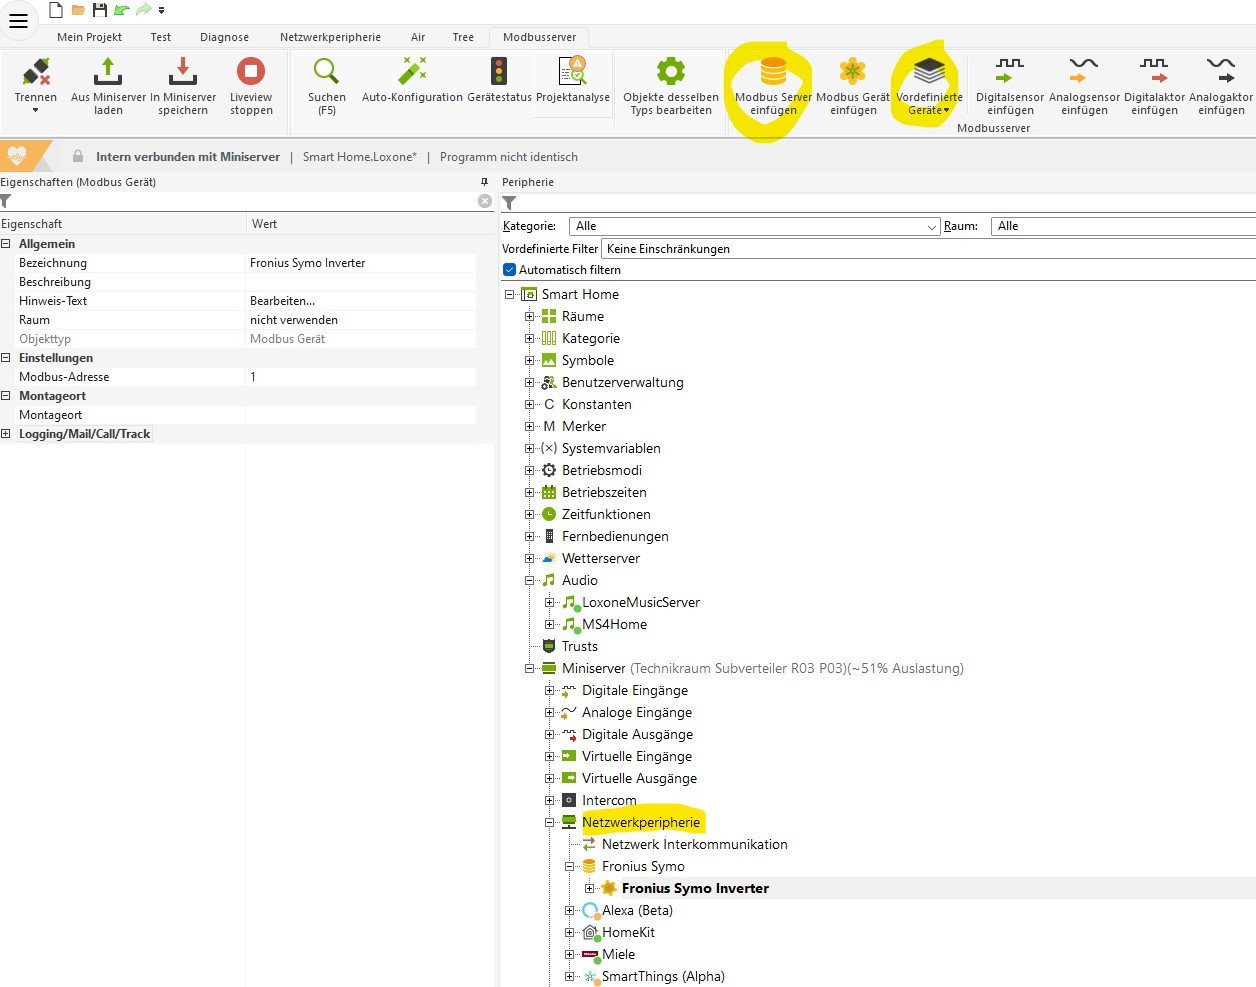Viewport: 1256px width, 987px height.
Task: Select the Intercom tree item
Action: coord(609,800)
